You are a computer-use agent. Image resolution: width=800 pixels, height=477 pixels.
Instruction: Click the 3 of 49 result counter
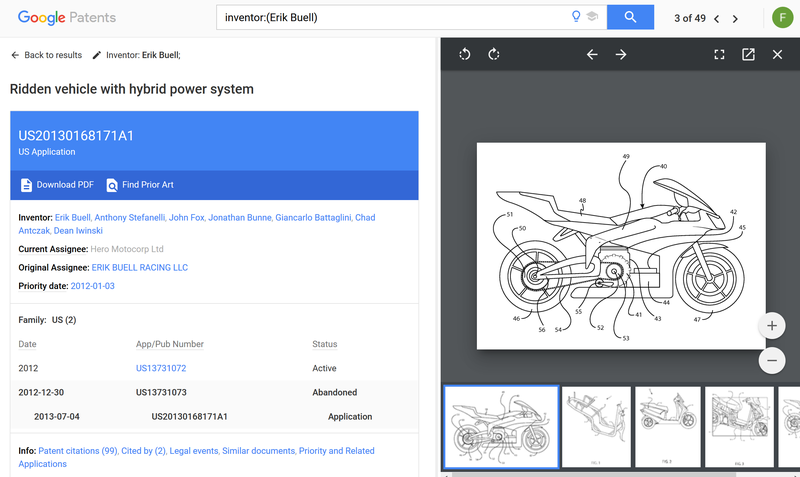point(690,18)
